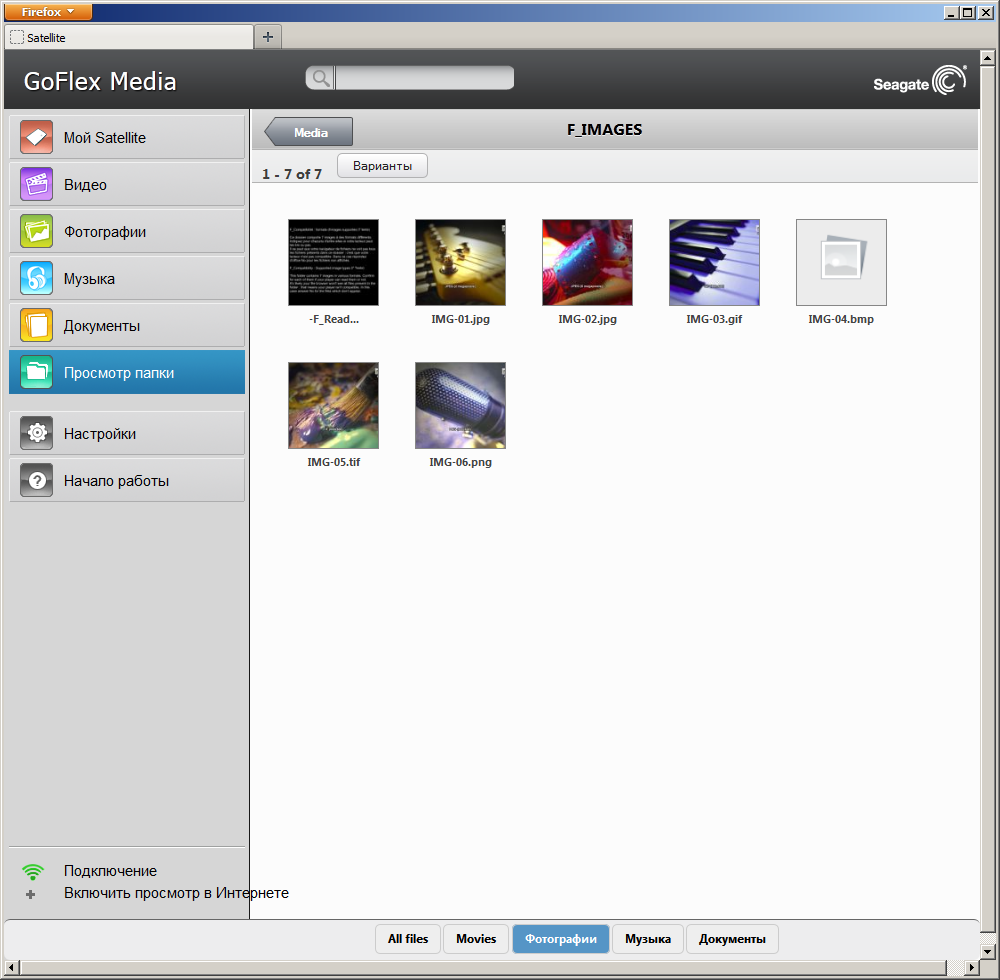Click the Satellite tab page icon
Image resolution: width=1000 pixels, height=980 pixels.
coord(17,38)
